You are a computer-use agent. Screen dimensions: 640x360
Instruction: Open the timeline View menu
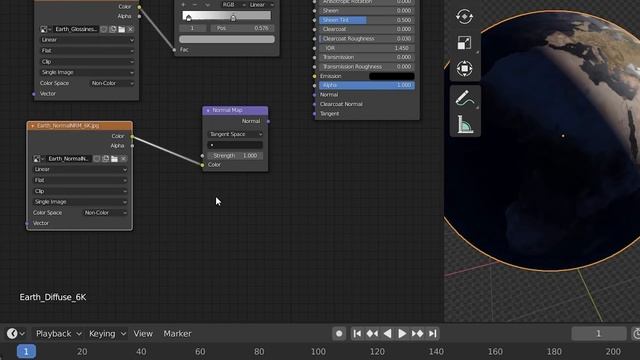pyautogui.click(x=143, y=333)
